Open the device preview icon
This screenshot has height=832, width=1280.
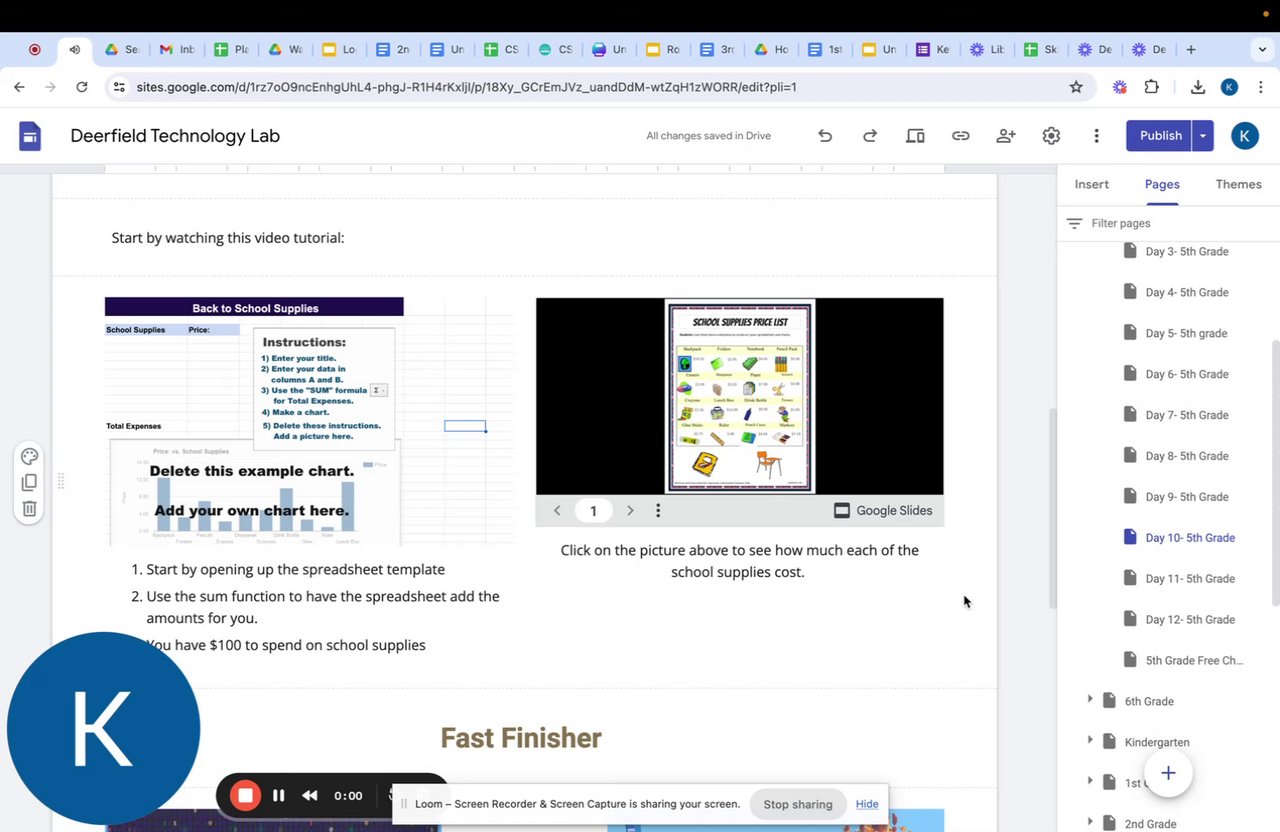coord(915,136)
